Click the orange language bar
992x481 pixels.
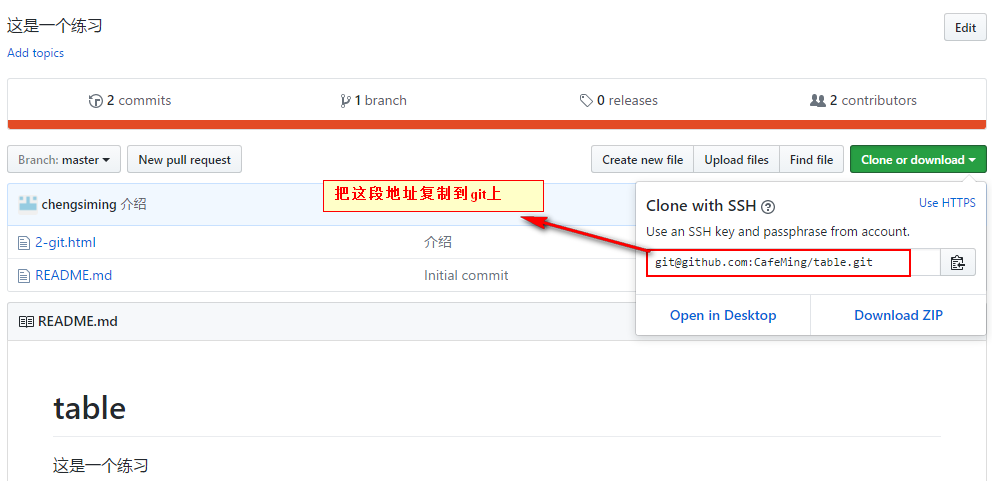click(x=497, y=125)
